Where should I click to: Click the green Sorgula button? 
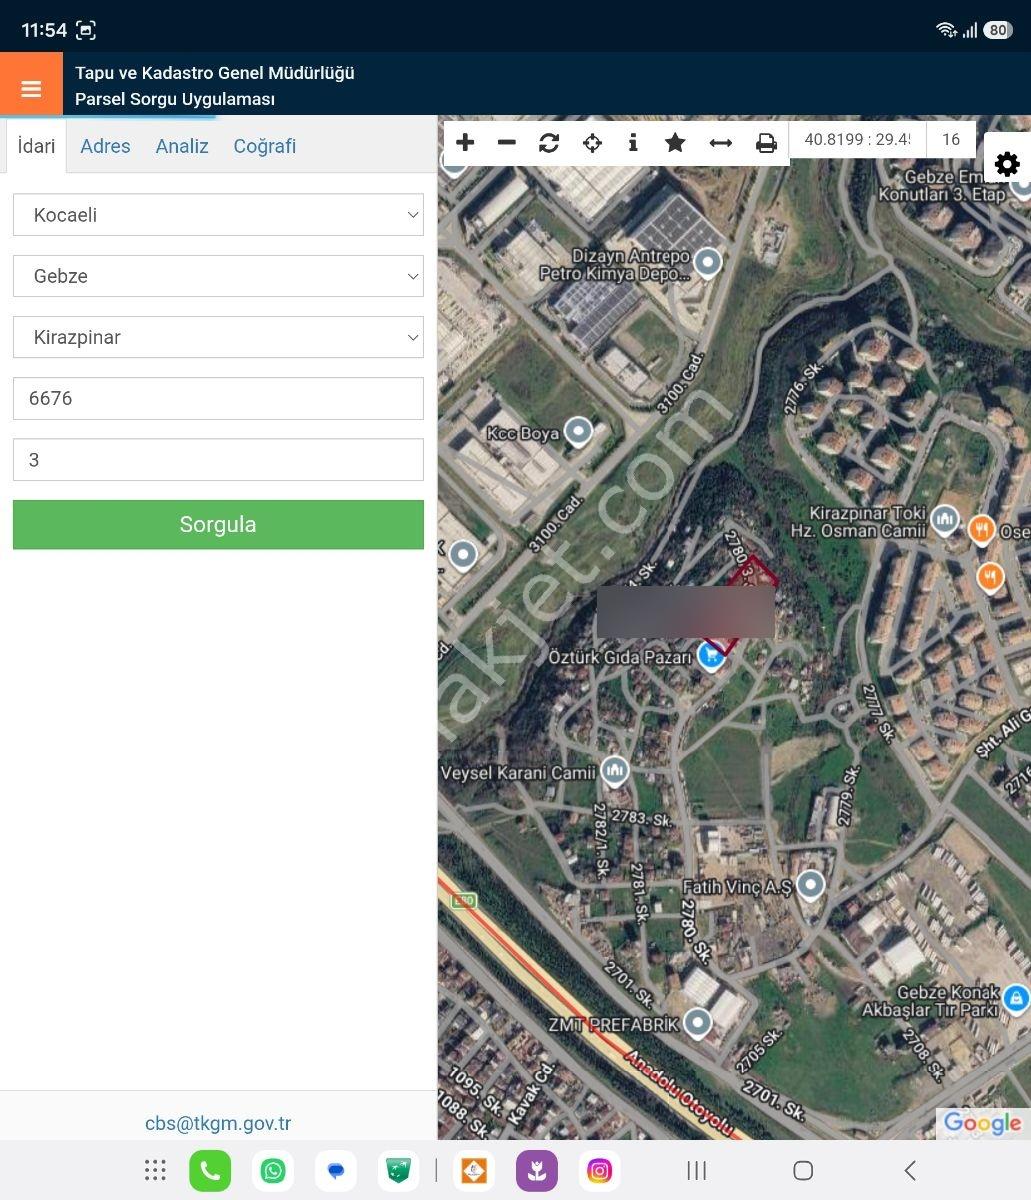(218, 524)
